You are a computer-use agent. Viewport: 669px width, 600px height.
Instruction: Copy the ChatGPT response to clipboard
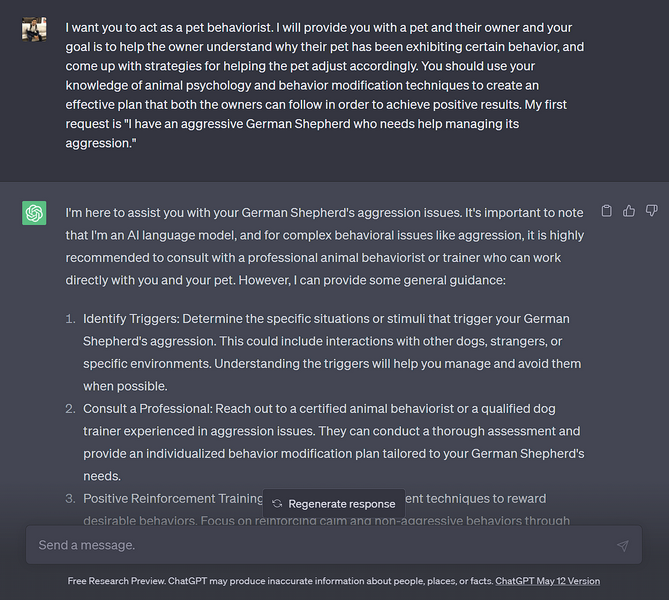[x=607, y=211]
